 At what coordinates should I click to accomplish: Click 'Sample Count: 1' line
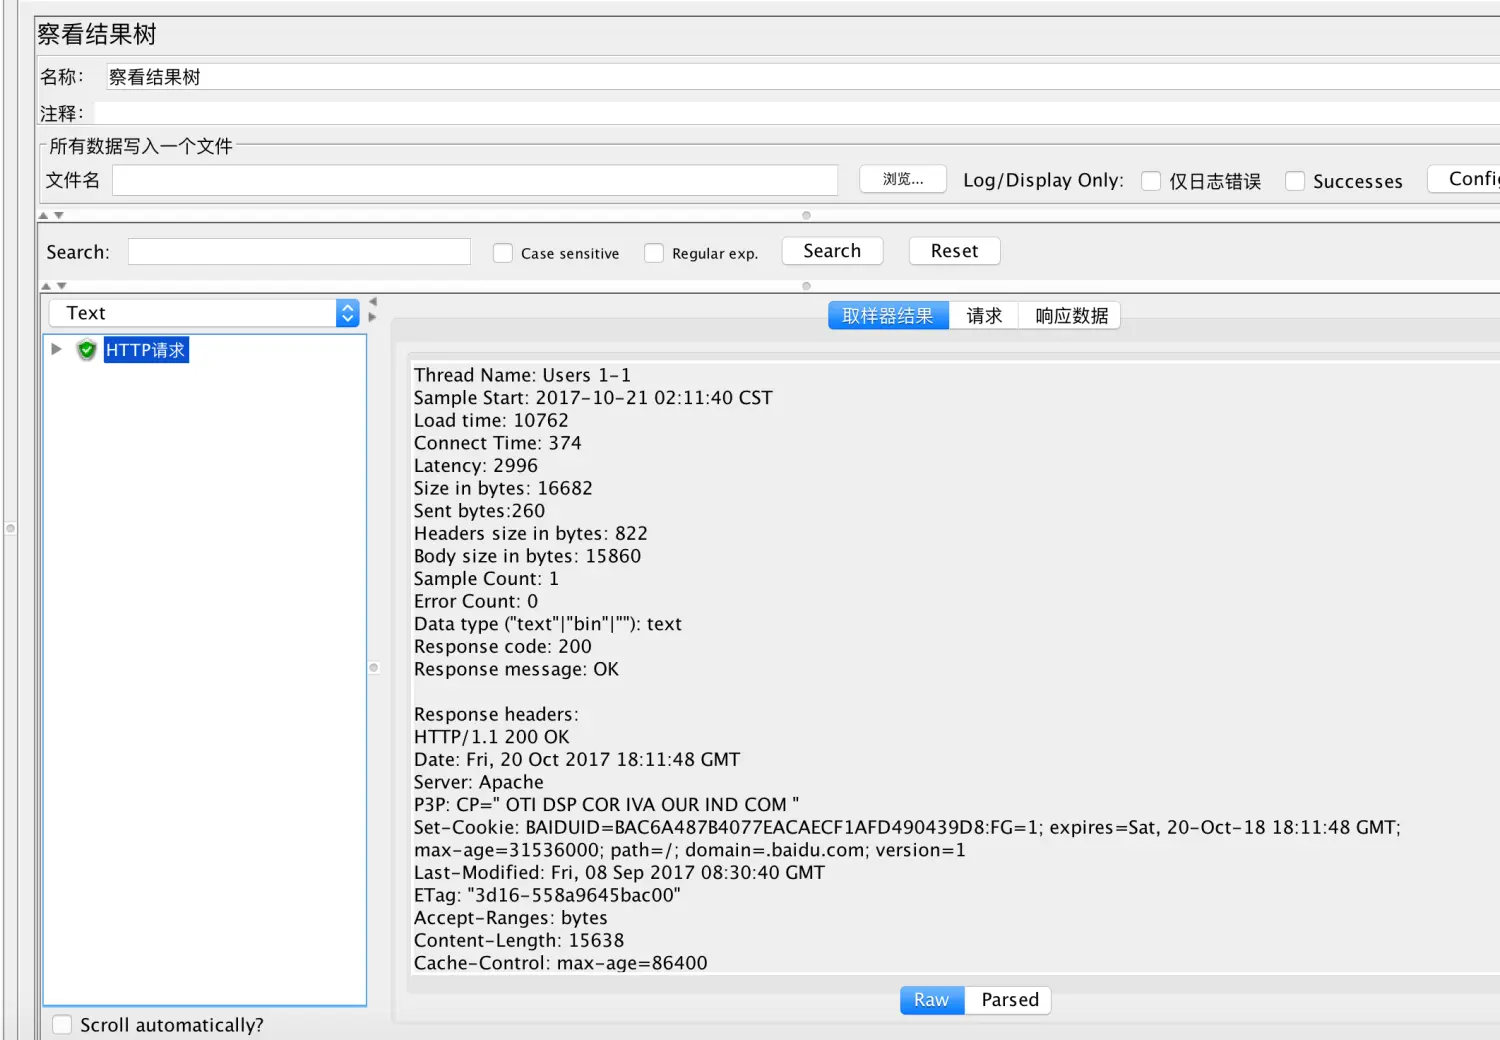(x=486, y=579)
